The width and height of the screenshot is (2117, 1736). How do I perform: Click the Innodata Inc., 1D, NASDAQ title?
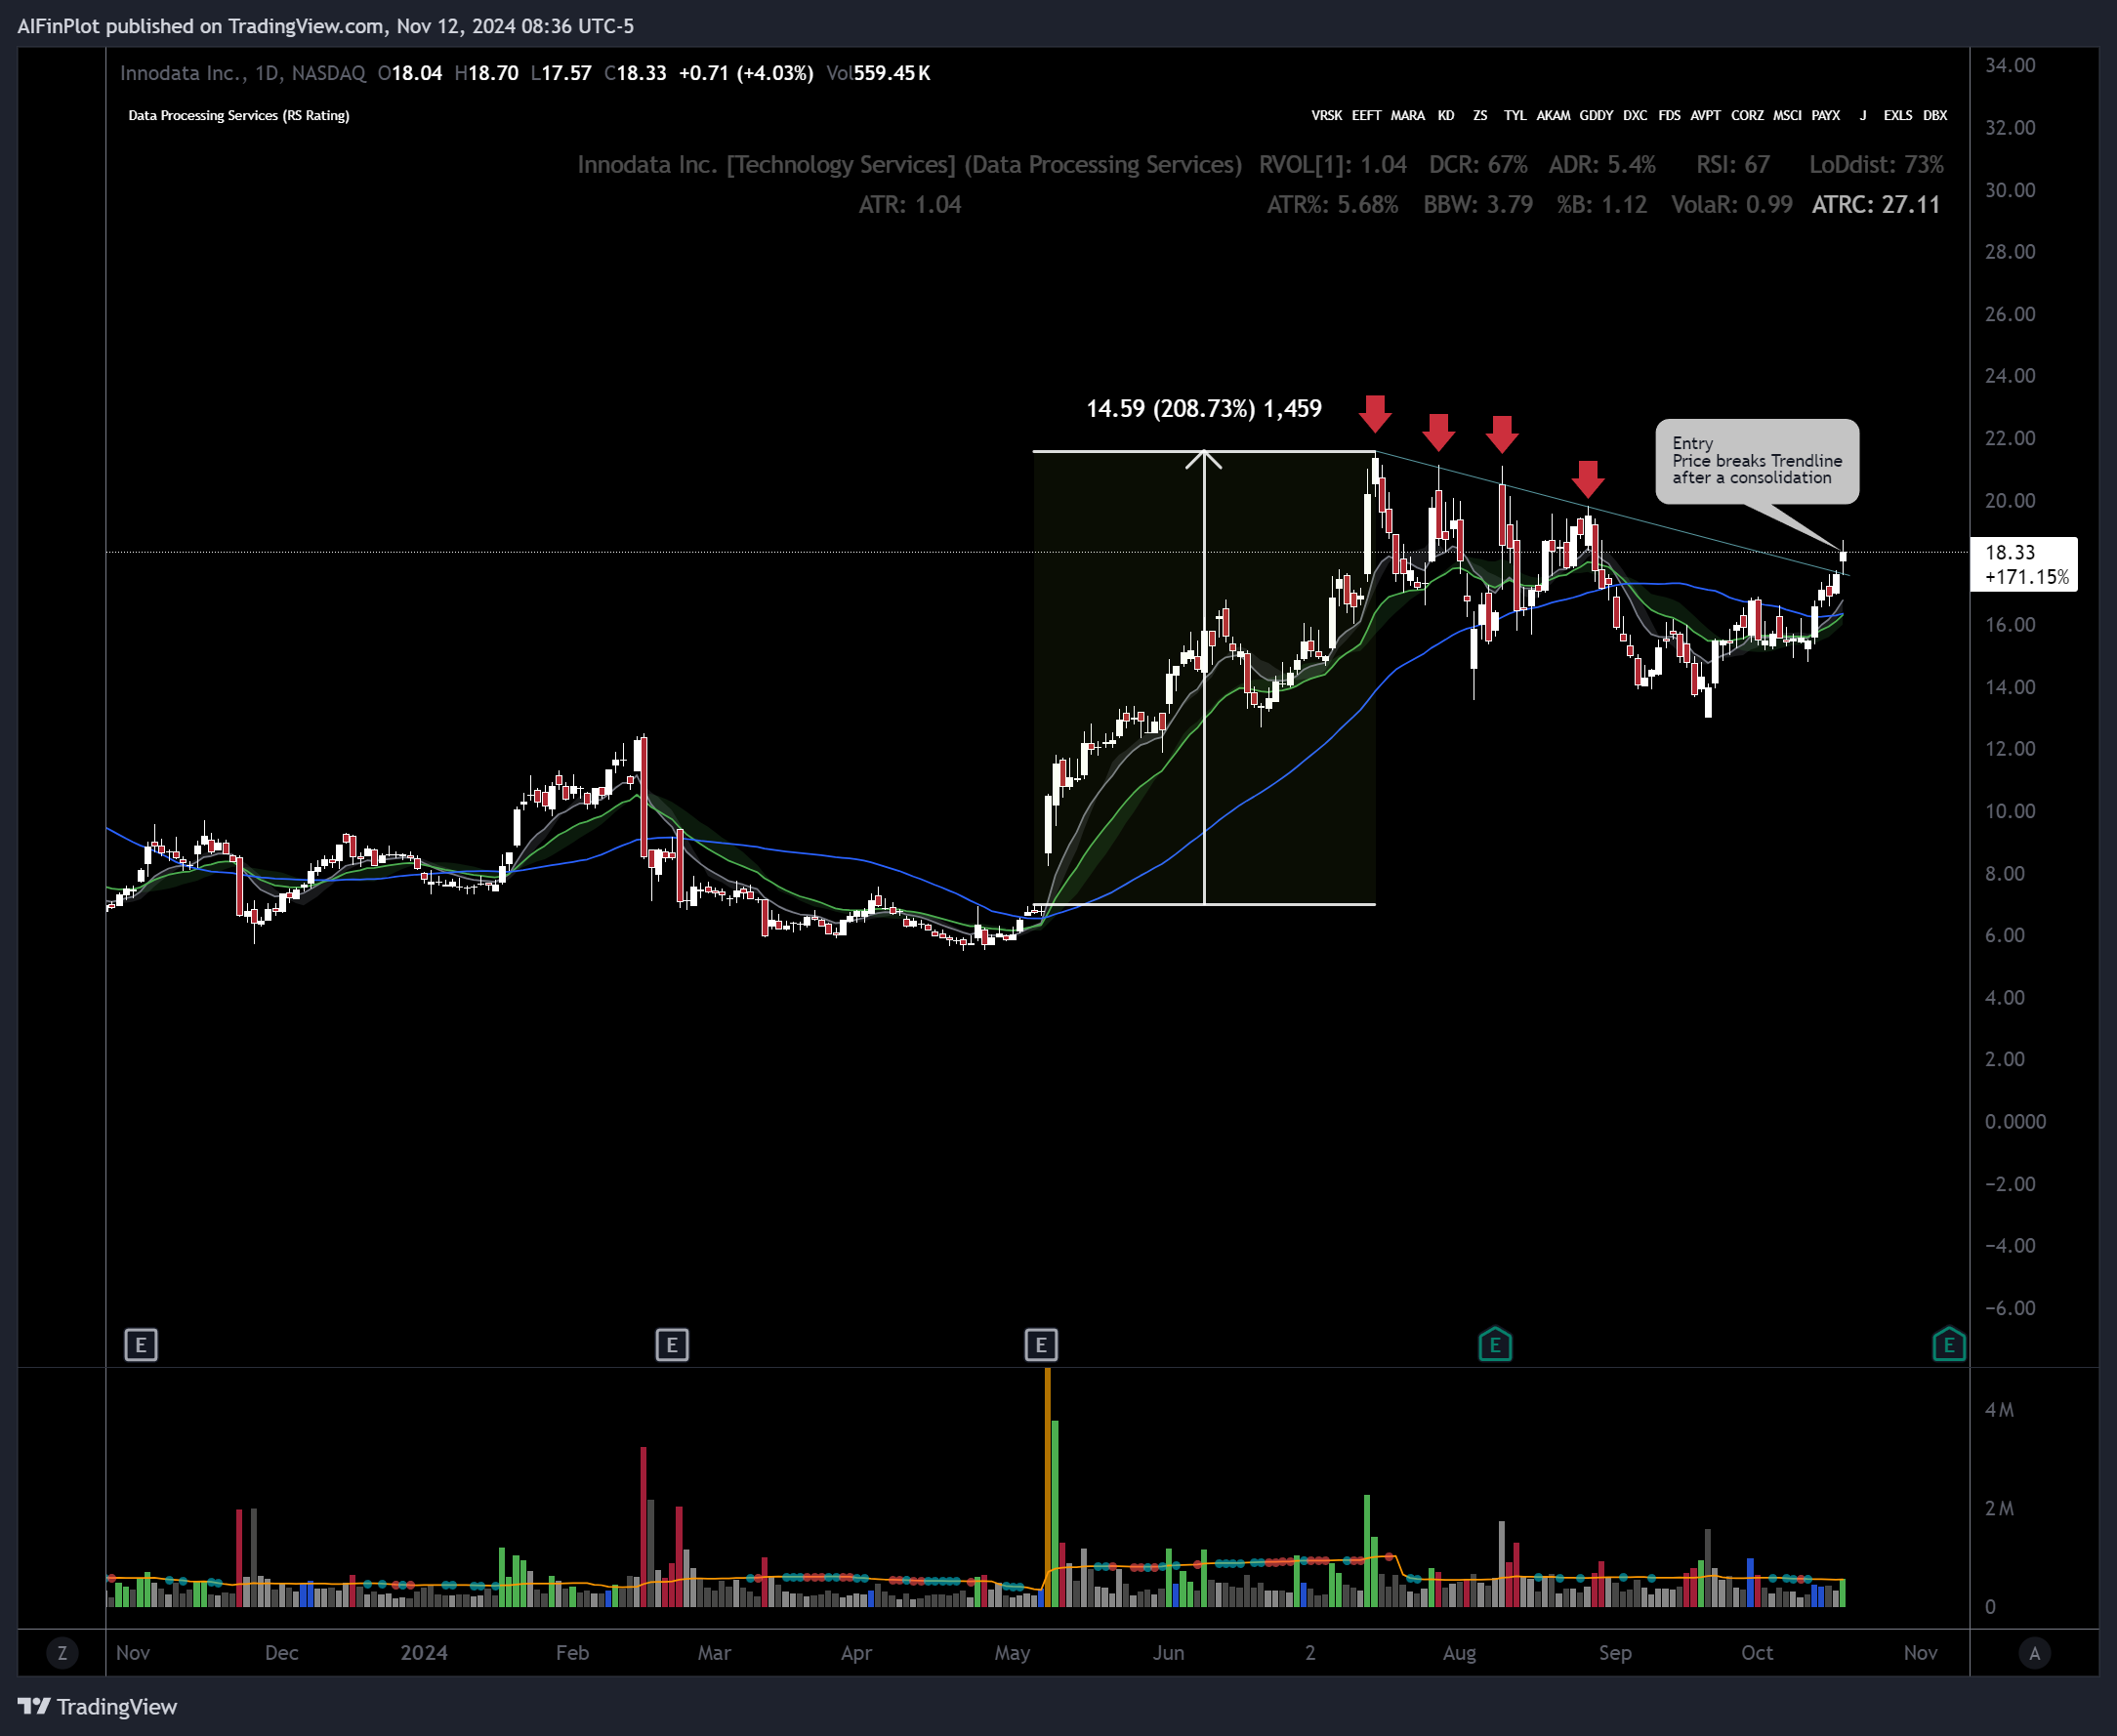point(243,73)
